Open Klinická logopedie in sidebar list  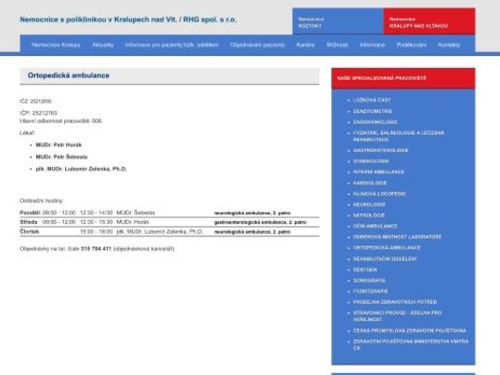pyautogui.click(x=379, y=194)
